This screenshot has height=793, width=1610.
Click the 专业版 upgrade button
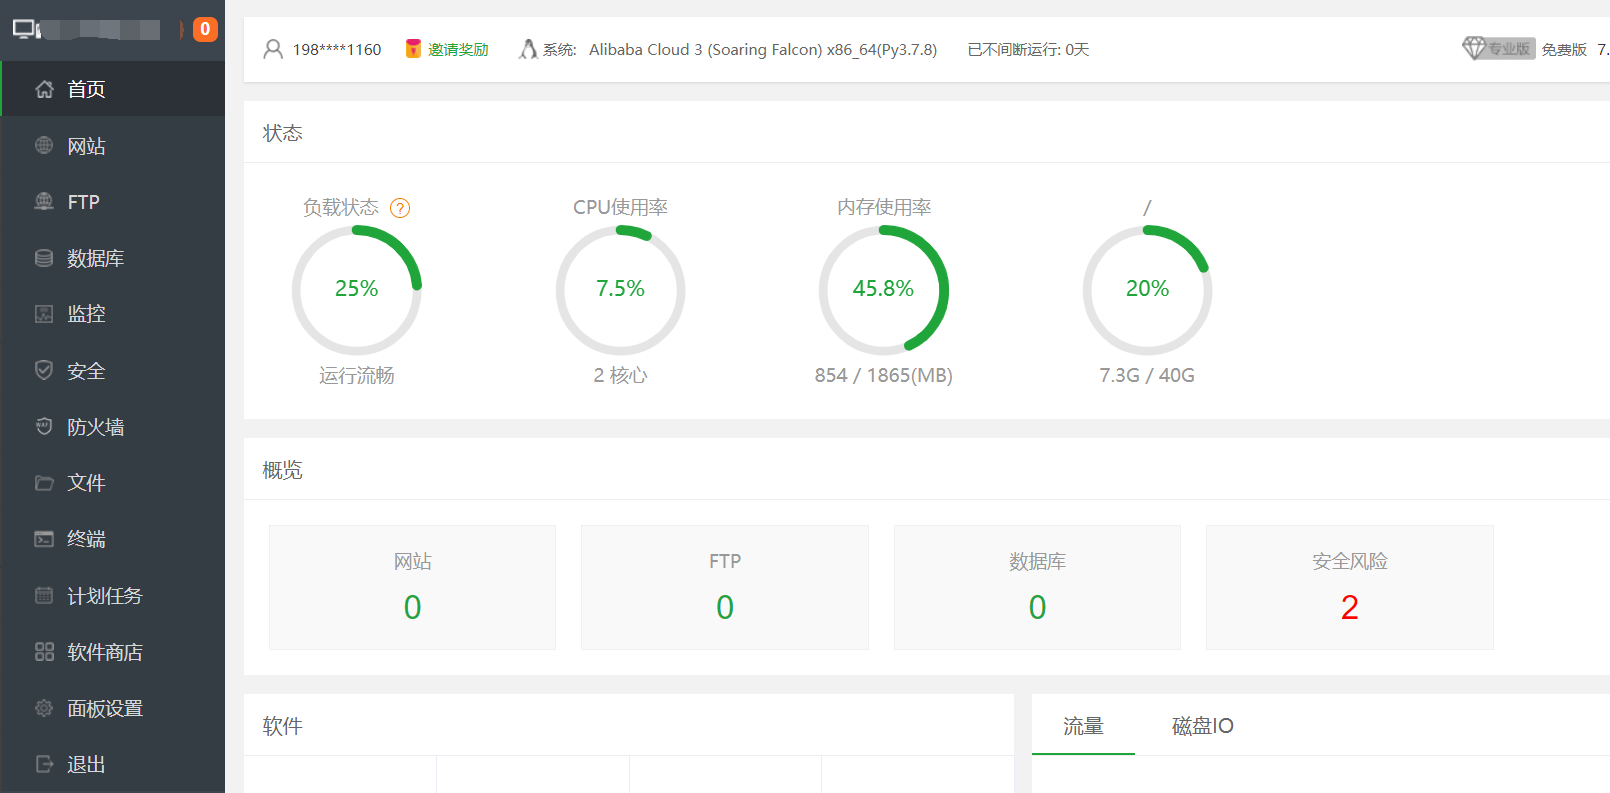1498,48
